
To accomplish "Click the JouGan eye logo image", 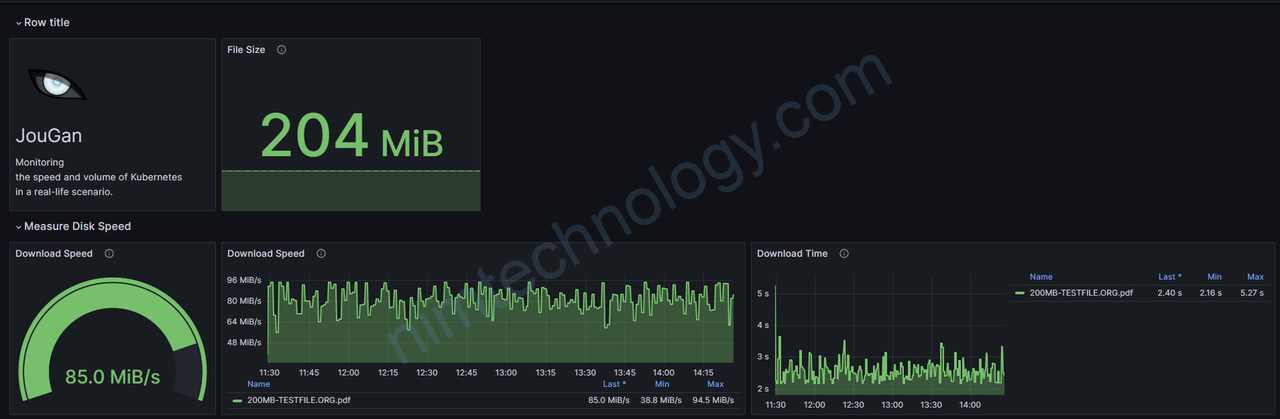I will coord(57,86).
